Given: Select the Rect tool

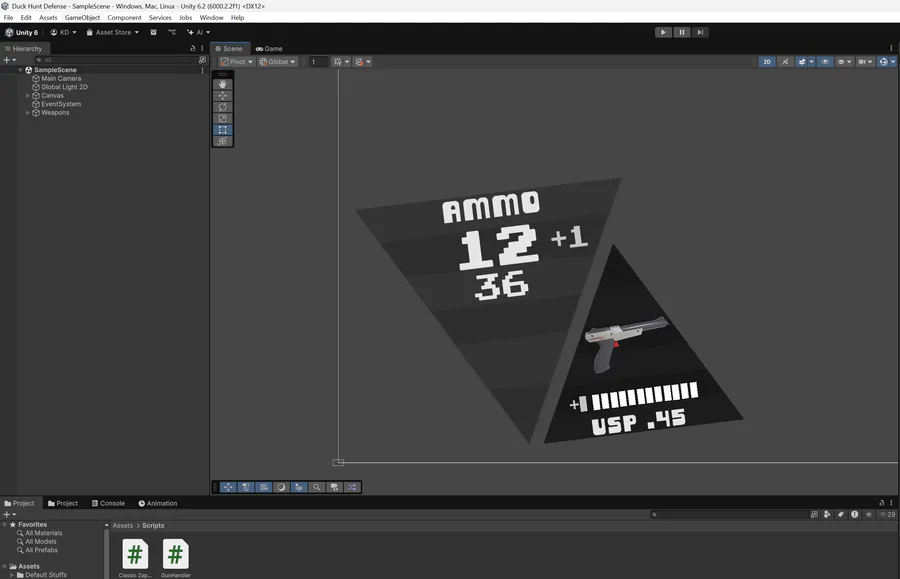Looking at the screenshot, I should pyautogui.click(x=223, y=130).
